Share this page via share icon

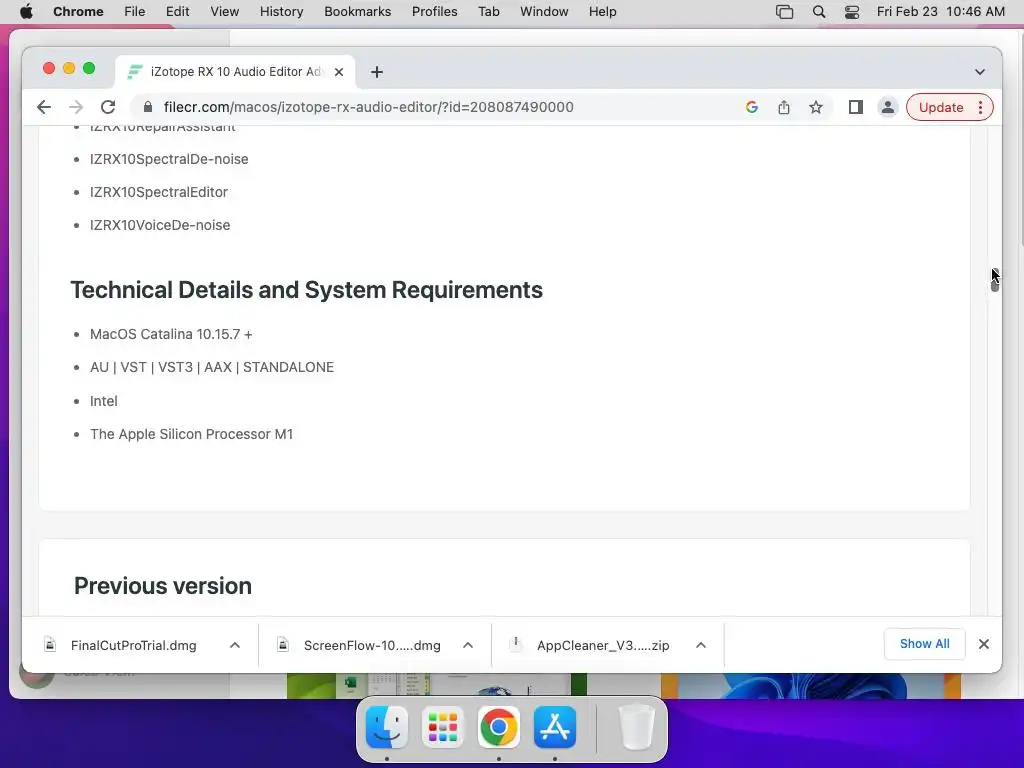click(784, 107)
